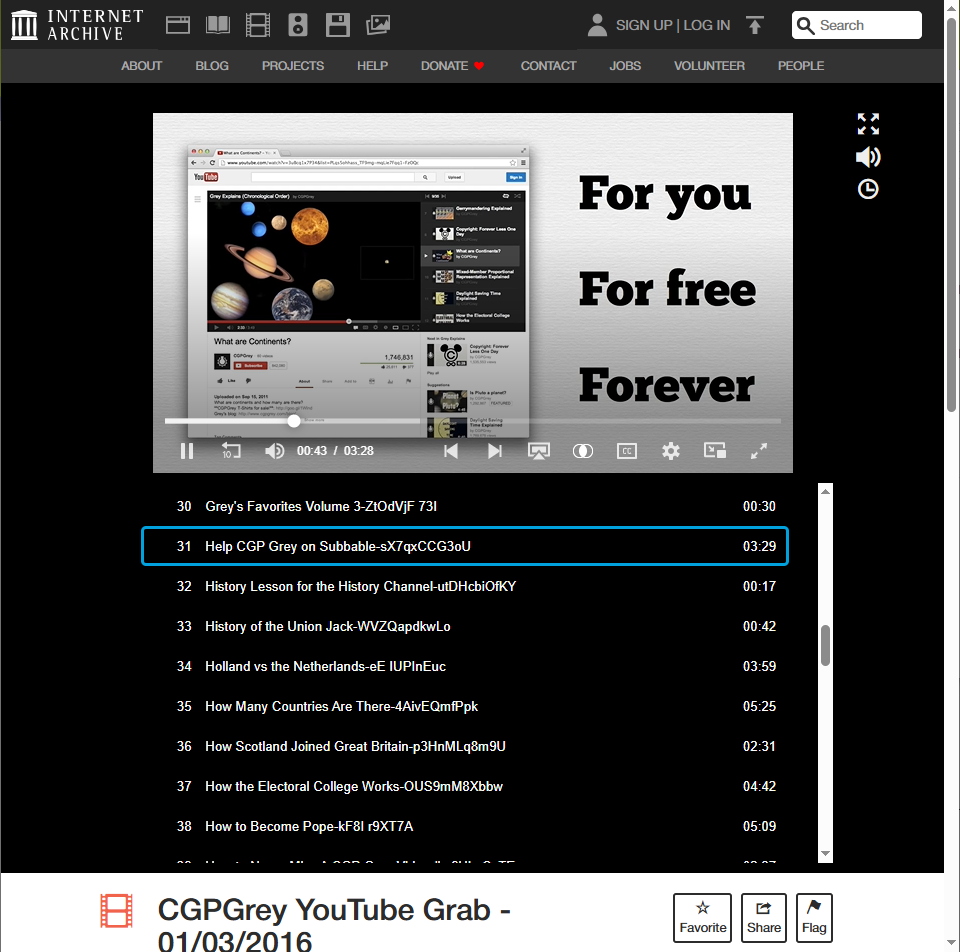Open the Internet Archive home logo

[x=77, y=25]
